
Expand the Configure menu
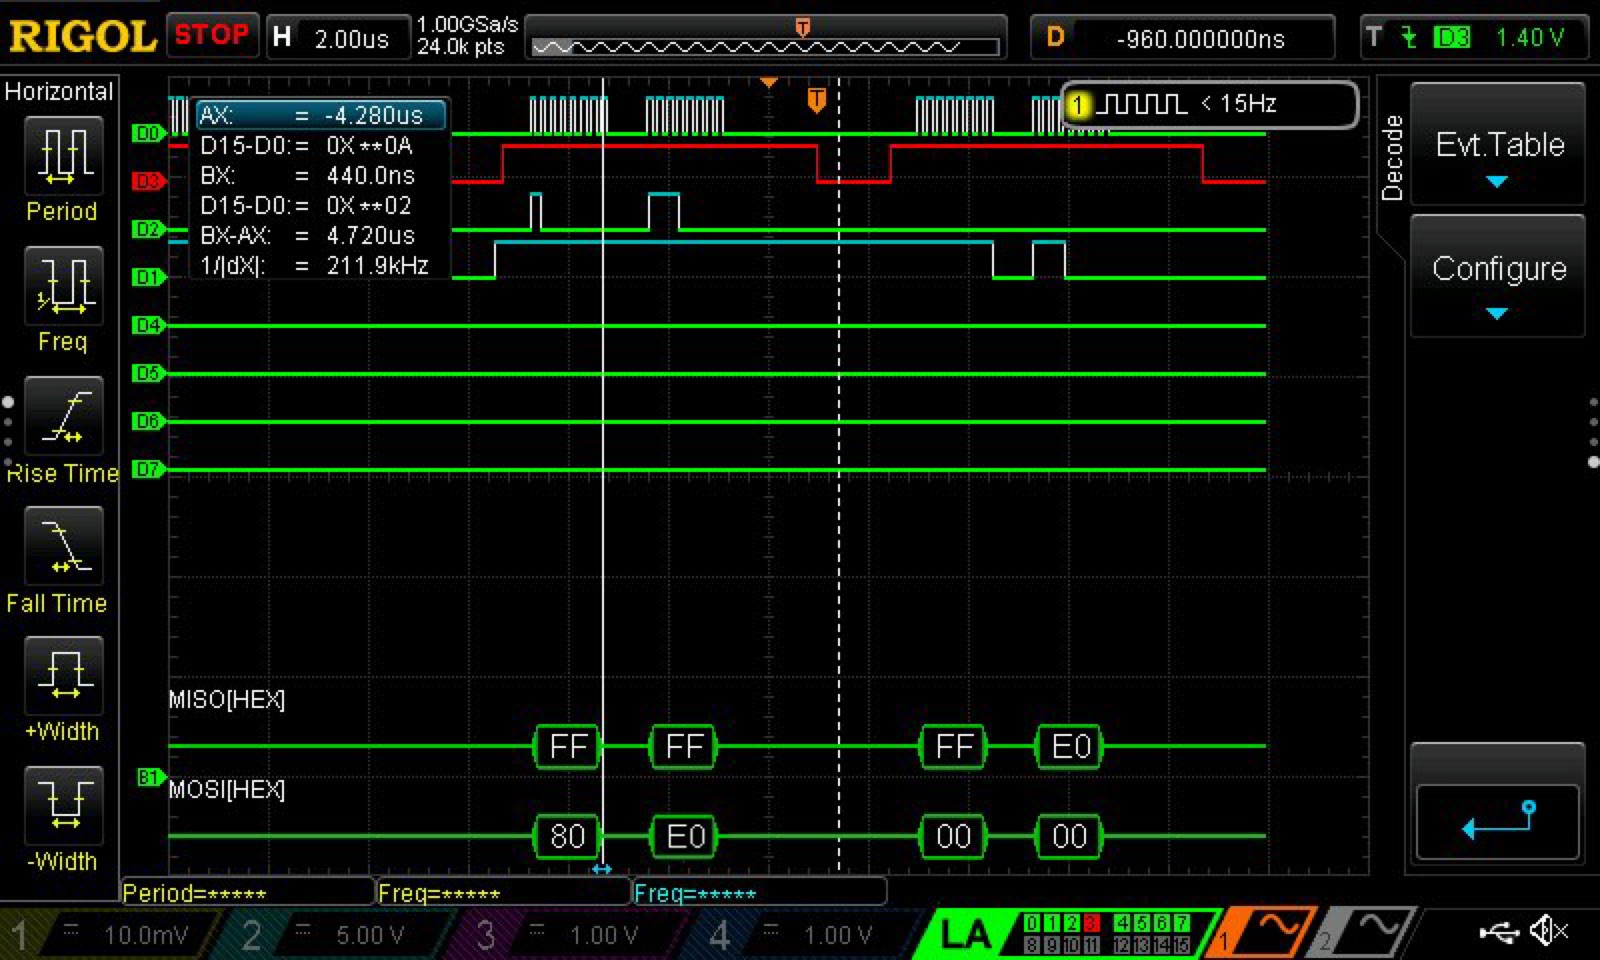click(x=1498, y=270)
